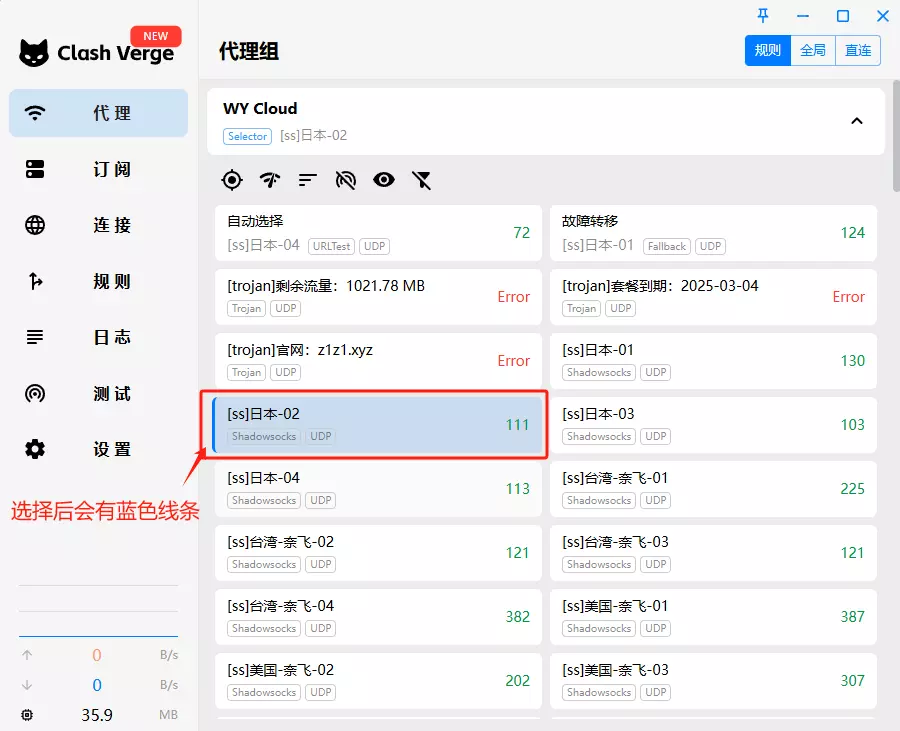The width and height of the screenshot is (900, 731).
Task: Switch to 全局 (Global) mode
Action: pos(813,51)
